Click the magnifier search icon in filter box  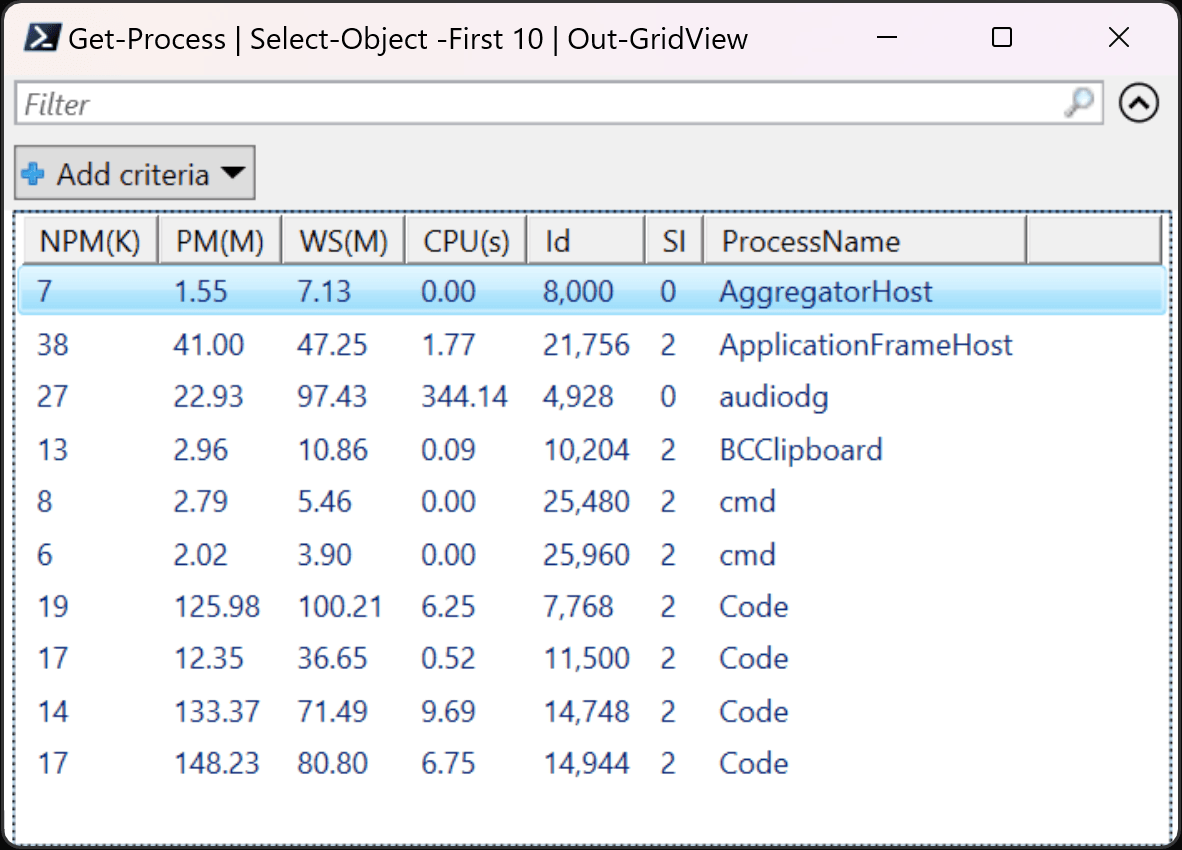[x=1079, y=102]
